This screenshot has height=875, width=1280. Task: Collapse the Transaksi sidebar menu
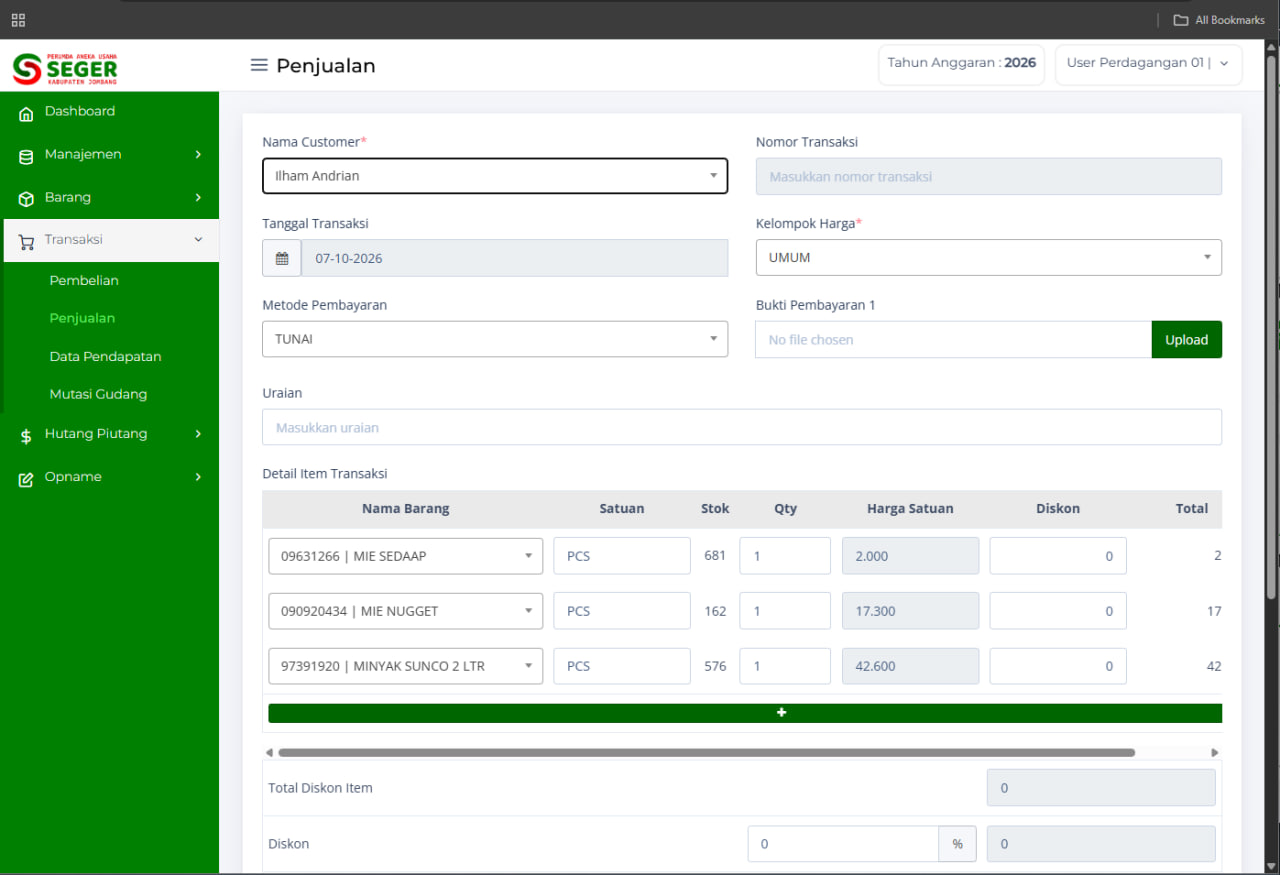tap(110, 240)
